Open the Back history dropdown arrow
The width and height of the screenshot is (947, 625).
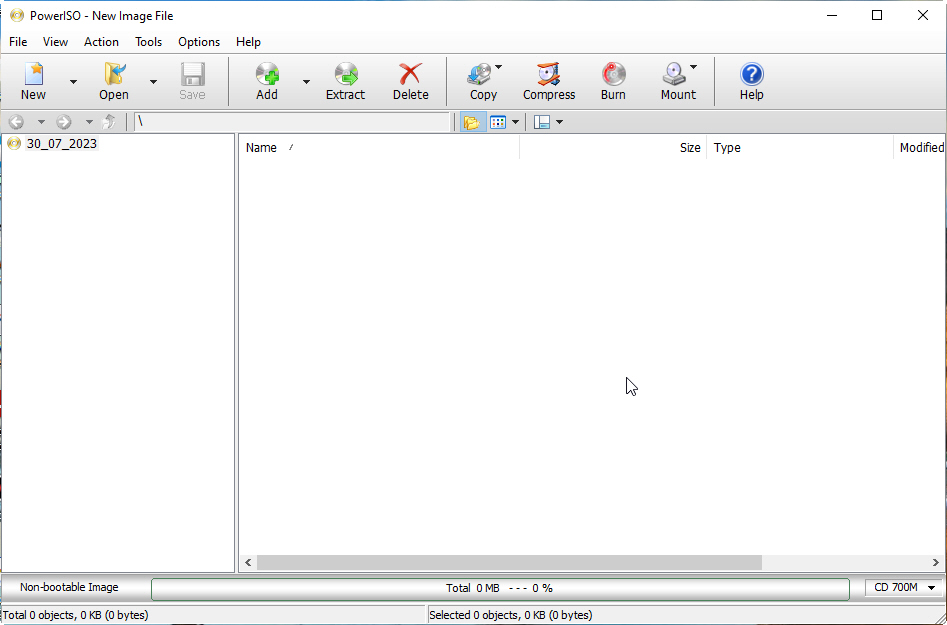pyautogui.click(x=41, y=122)
